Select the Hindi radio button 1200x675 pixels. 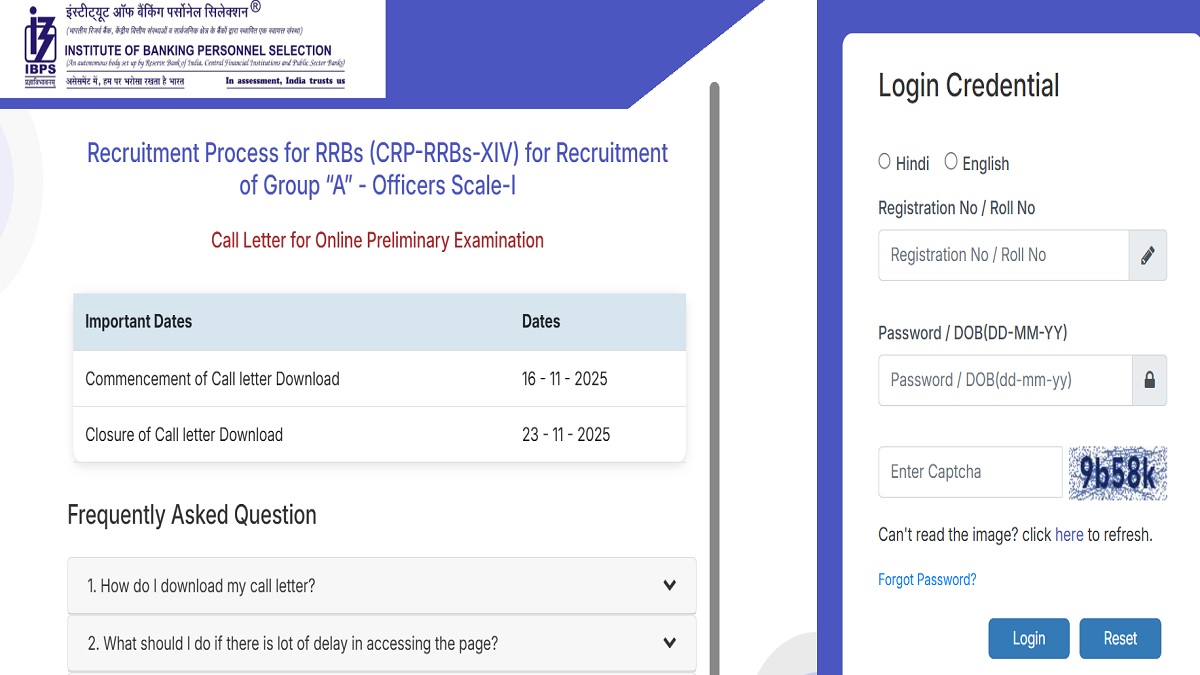point(884,161)
